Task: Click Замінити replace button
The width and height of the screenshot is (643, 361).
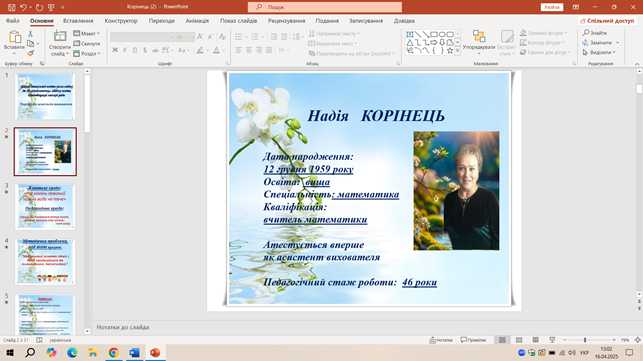Action: tap(600, 43)
